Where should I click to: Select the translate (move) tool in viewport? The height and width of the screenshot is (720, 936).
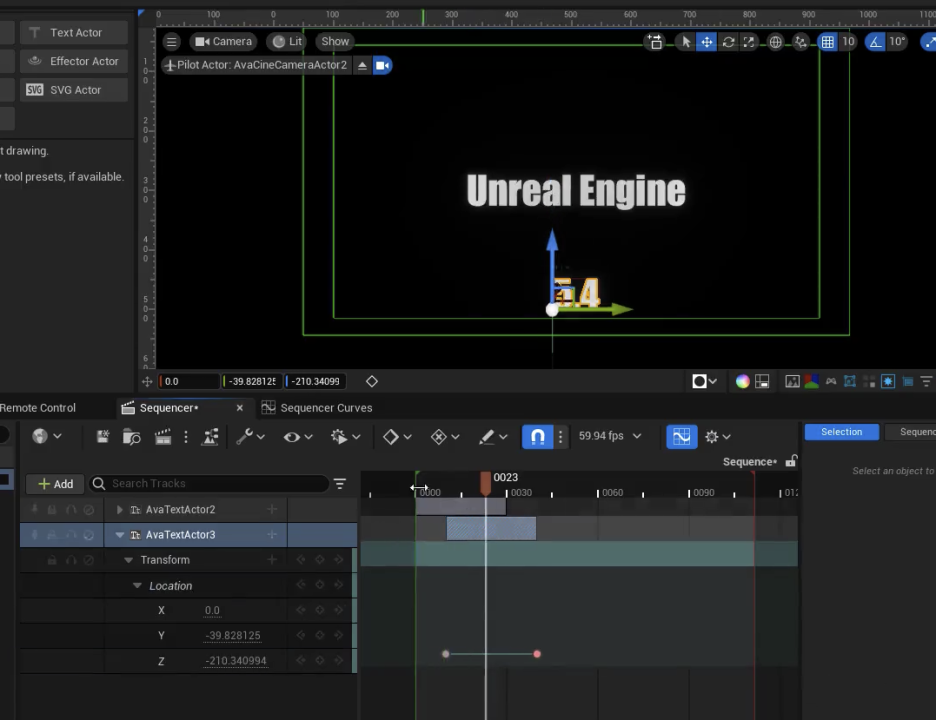(x=707, y=42)
